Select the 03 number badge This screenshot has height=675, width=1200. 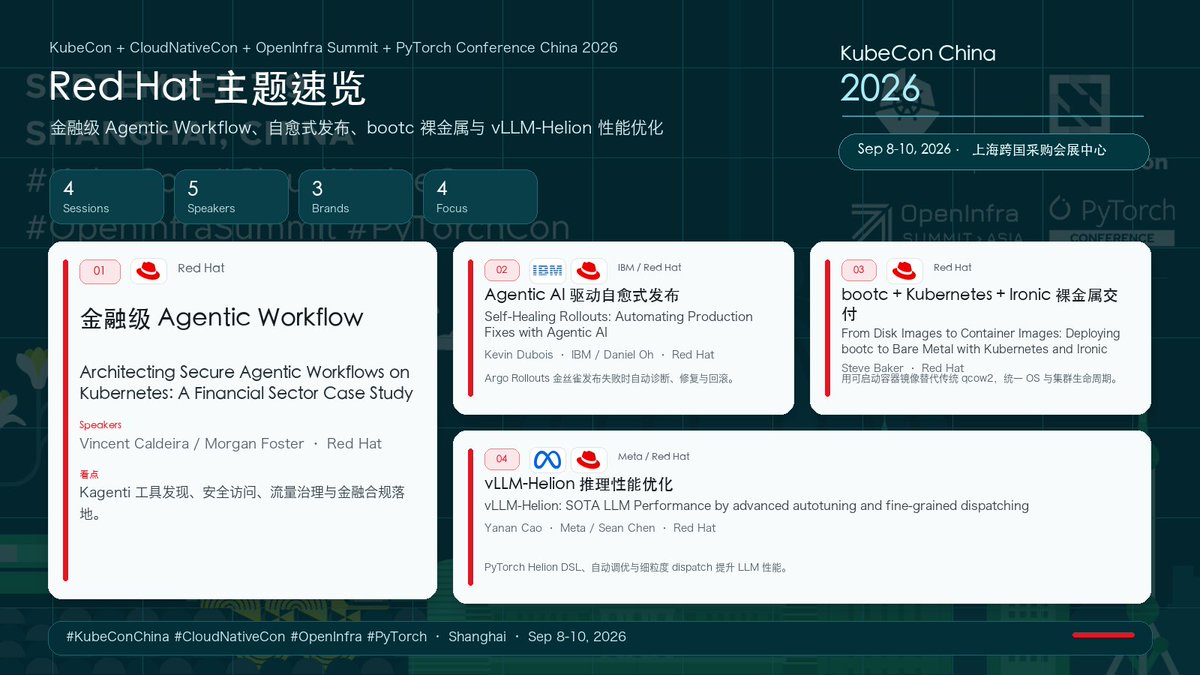coord(859,270)
